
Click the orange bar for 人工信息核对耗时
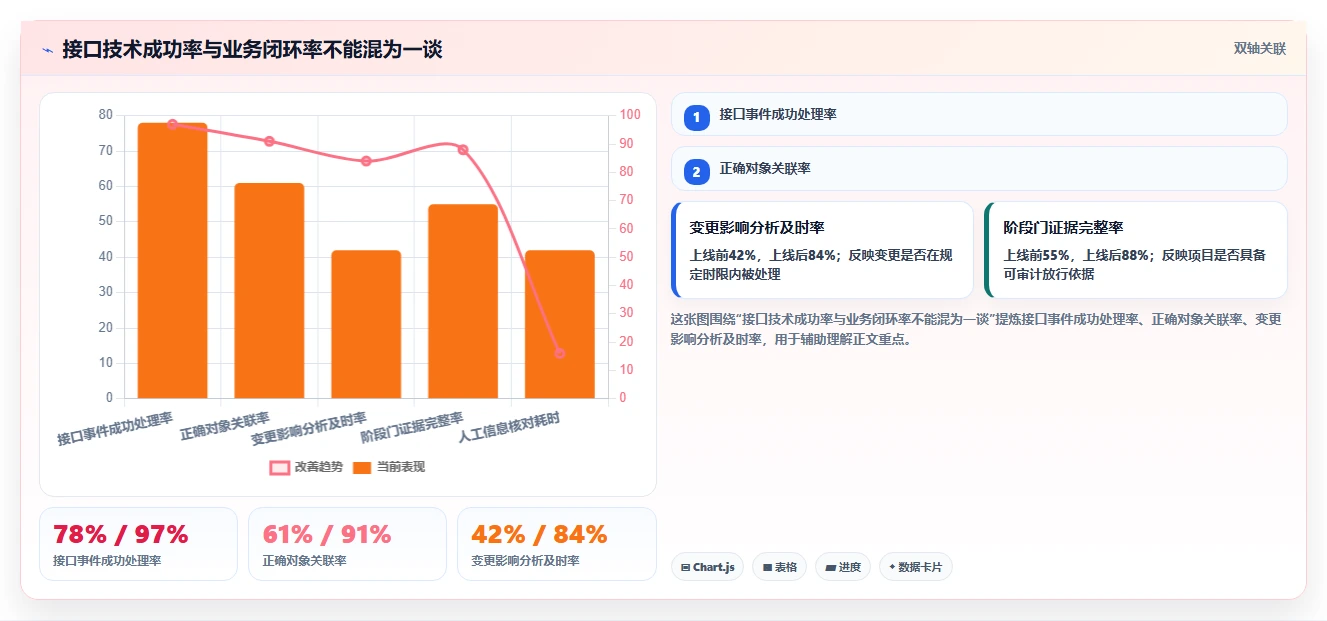pyautogui.click(x=559, y=324)
